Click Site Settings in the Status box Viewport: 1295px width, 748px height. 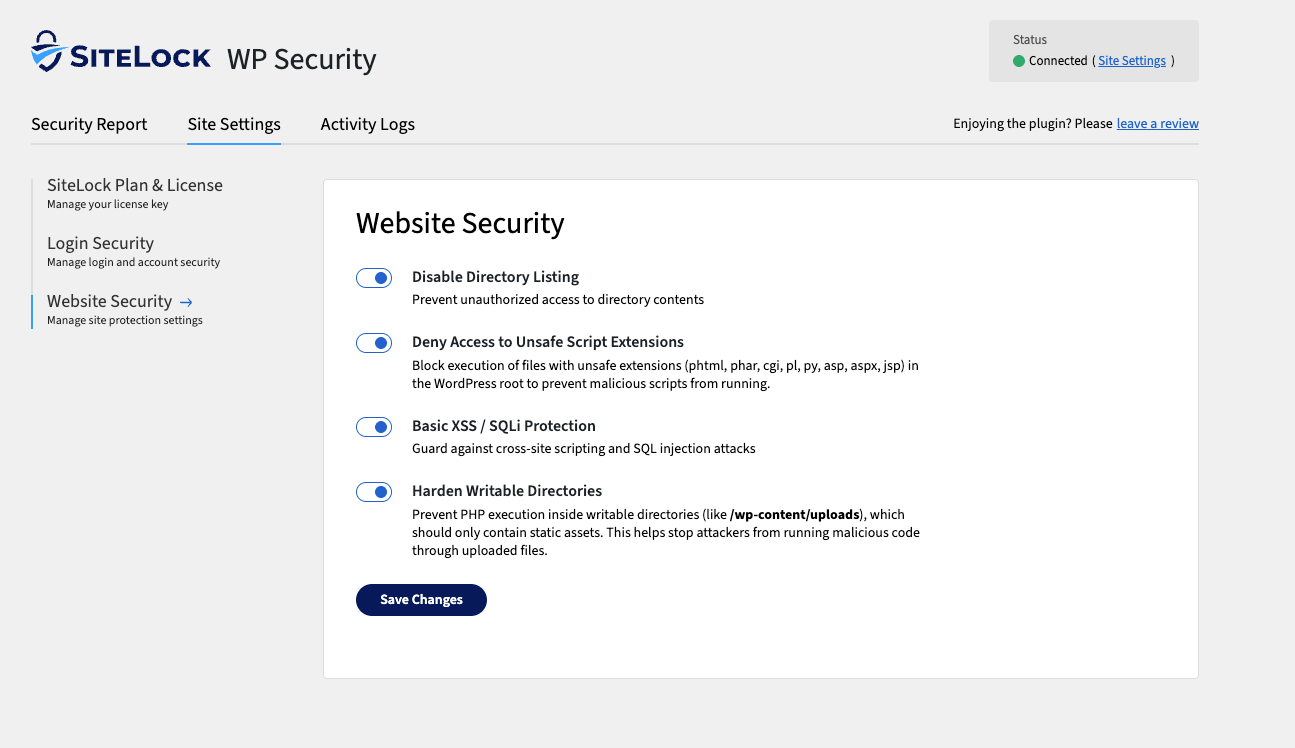click(x=1131, y=60)
